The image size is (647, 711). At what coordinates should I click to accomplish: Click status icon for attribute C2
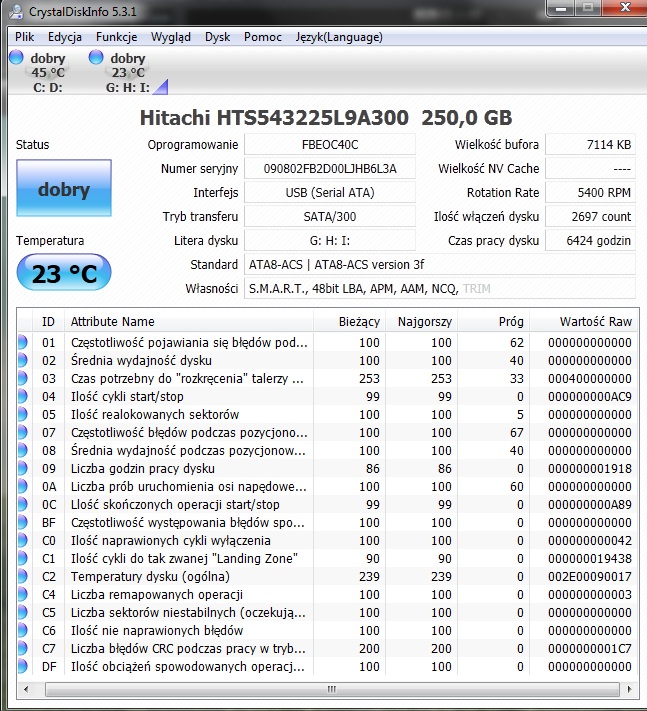pos(23,576)
